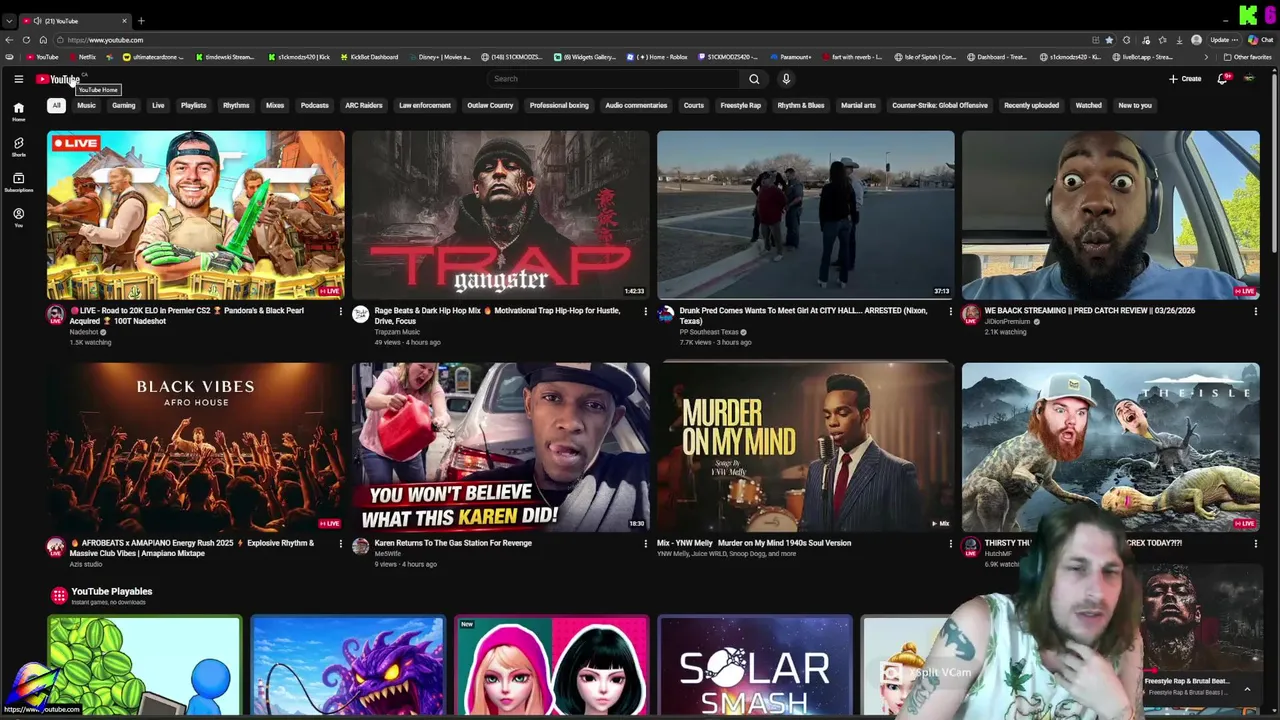Select the Freestyle Rap filter chip
Image resolution: width=1280 pixels, height=720 pixels.
click(x=740, y=105)
